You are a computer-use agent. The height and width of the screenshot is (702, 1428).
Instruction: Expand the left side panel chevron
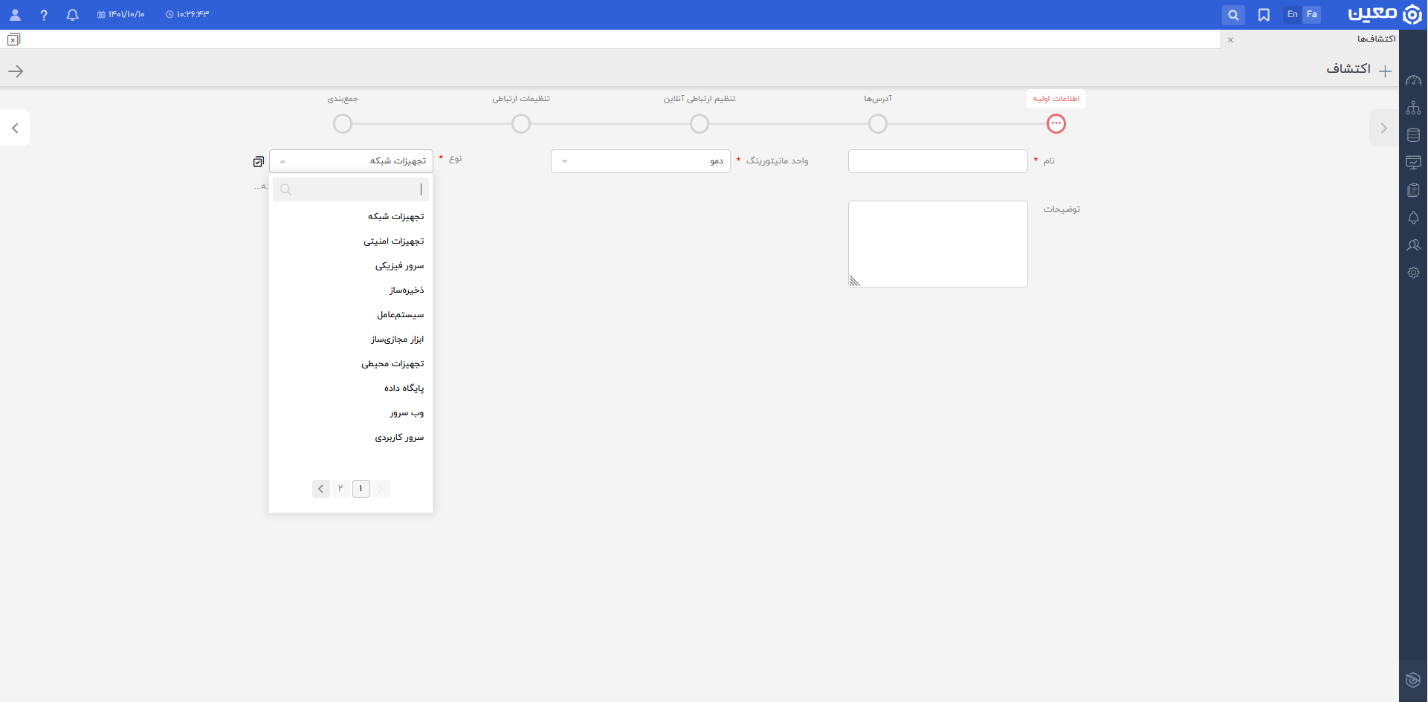pos(15,128)
